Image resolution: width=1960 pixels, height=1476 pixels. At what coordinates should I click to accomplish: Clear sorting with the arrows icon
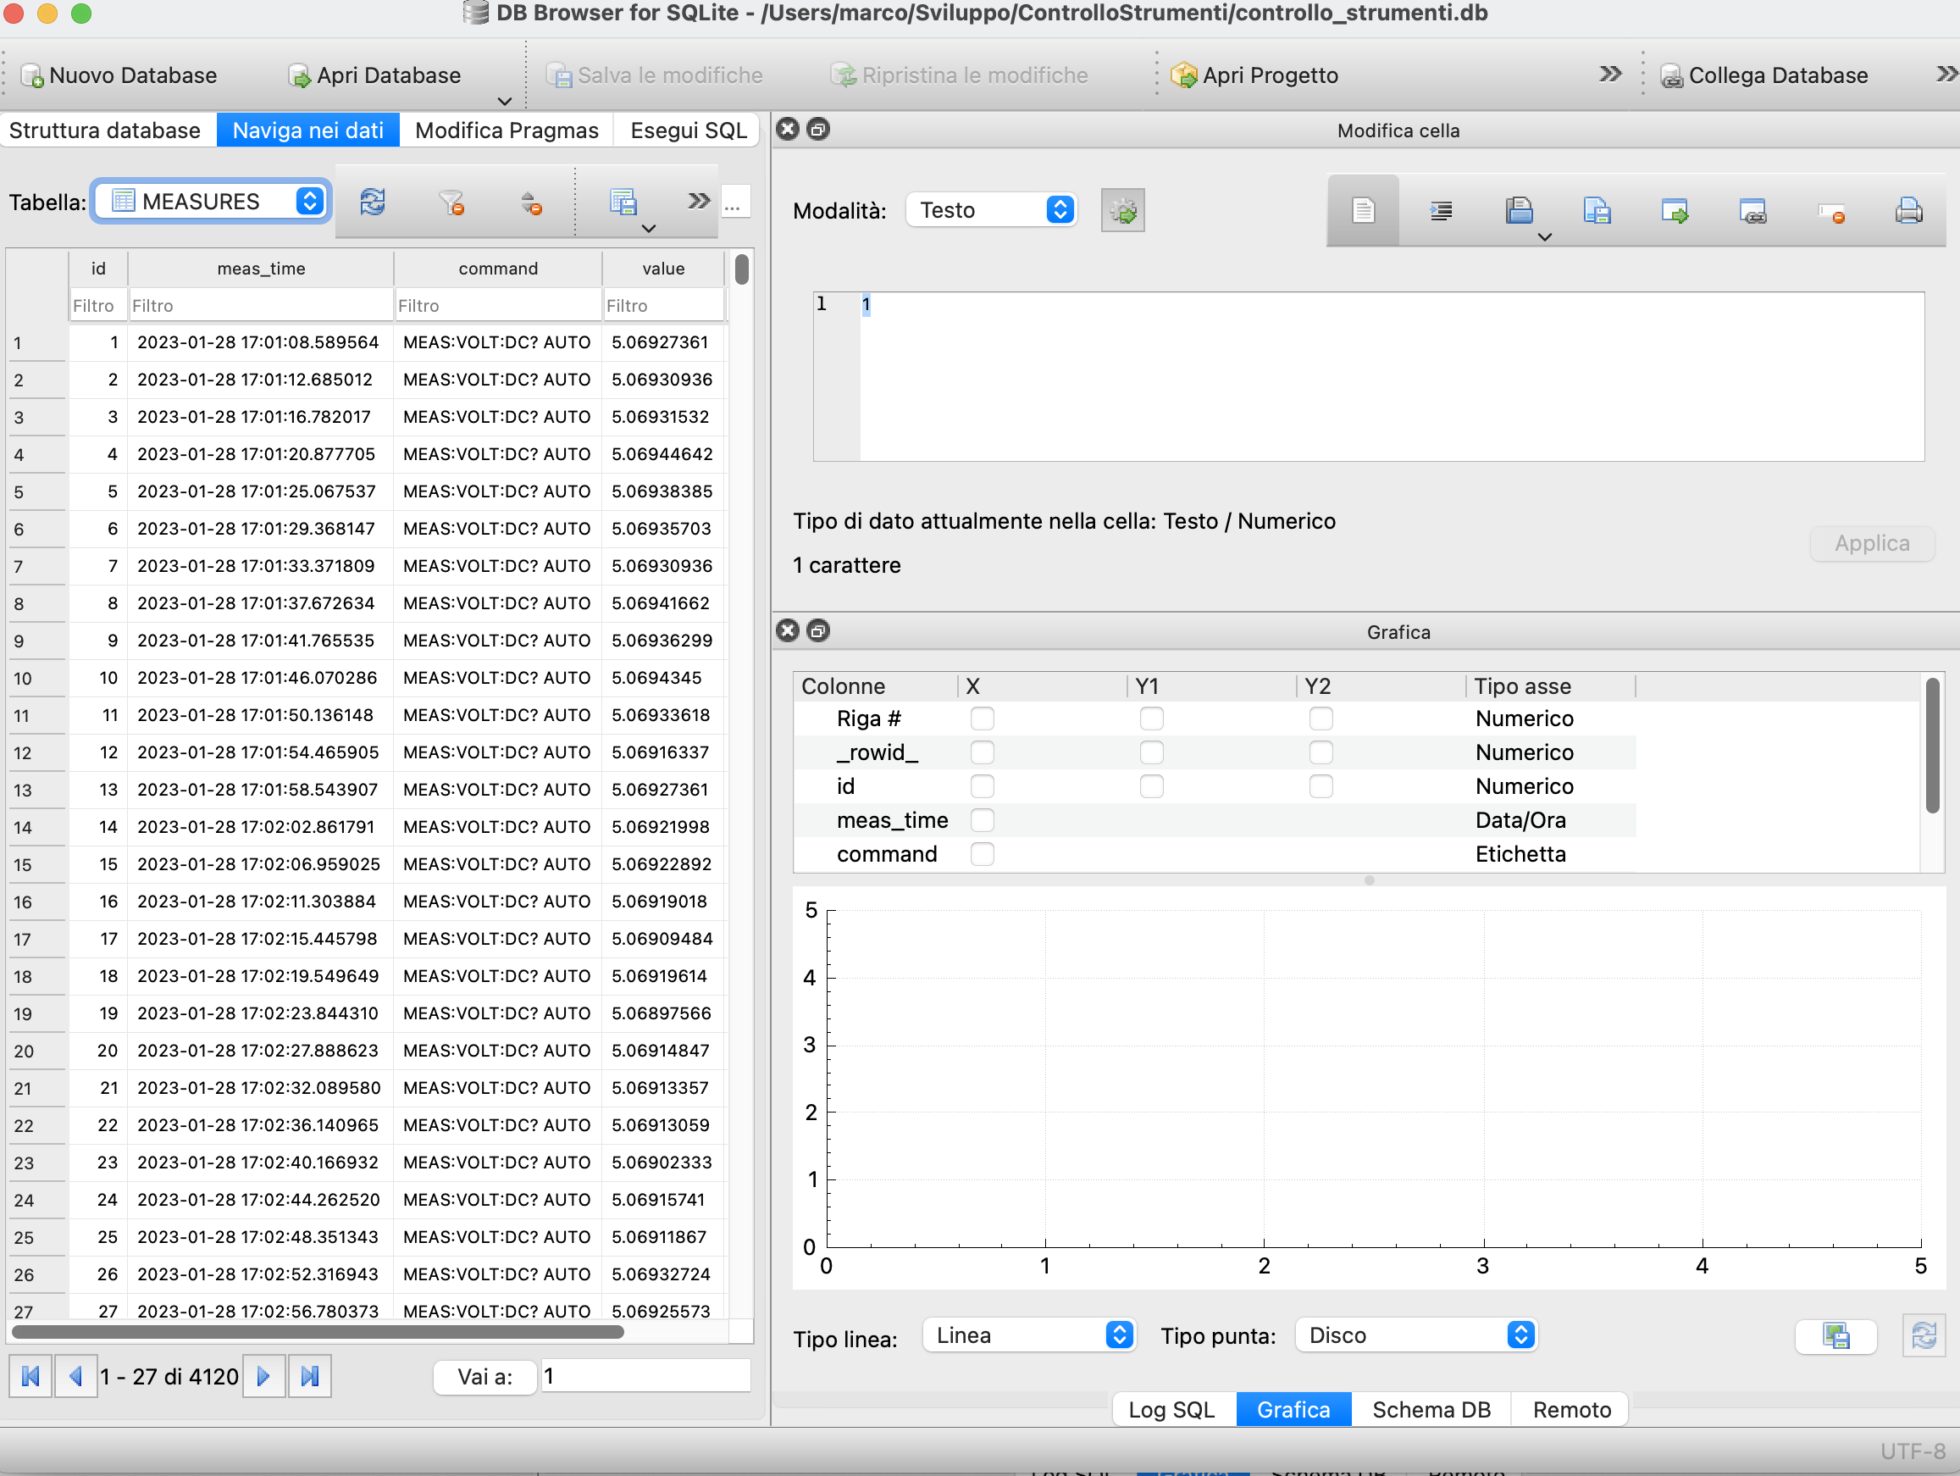click(531, 203)
